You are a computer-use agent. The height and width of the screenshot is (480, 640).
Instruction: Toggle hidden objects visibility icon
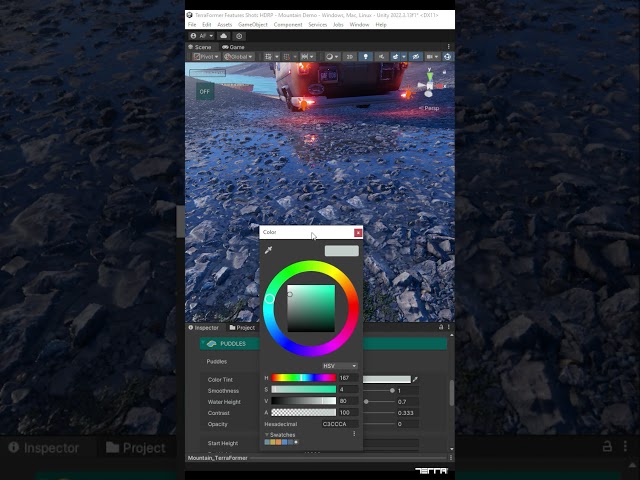(x=416, y=57)
